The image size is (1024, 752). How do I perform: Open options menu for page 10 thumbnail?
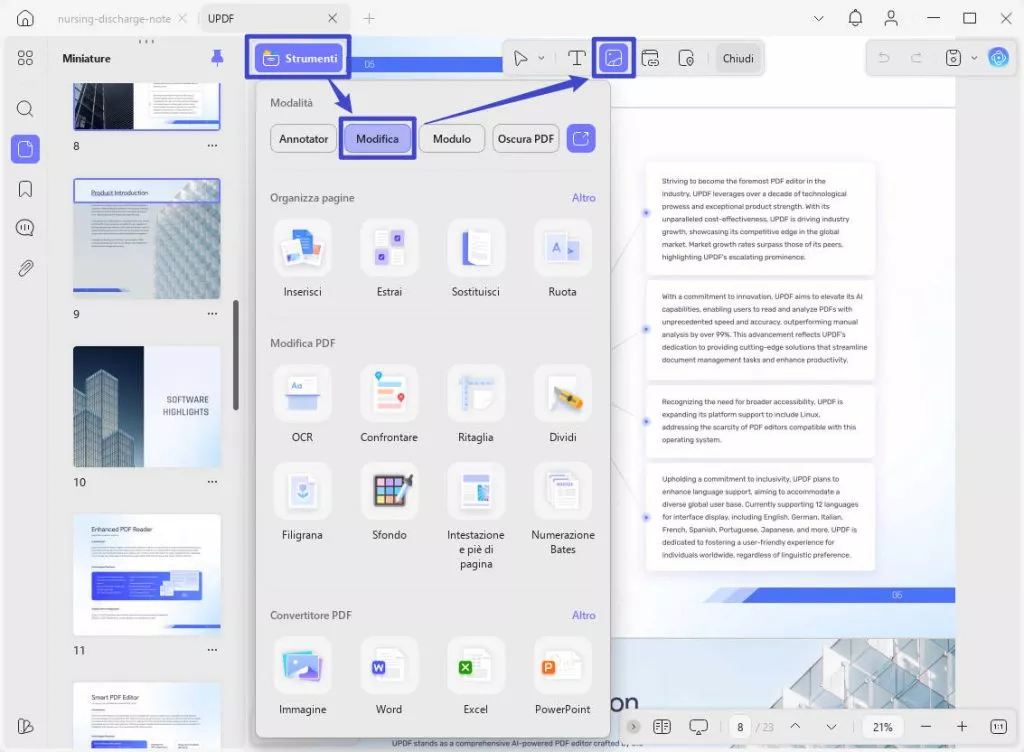[x=212, y=482]
